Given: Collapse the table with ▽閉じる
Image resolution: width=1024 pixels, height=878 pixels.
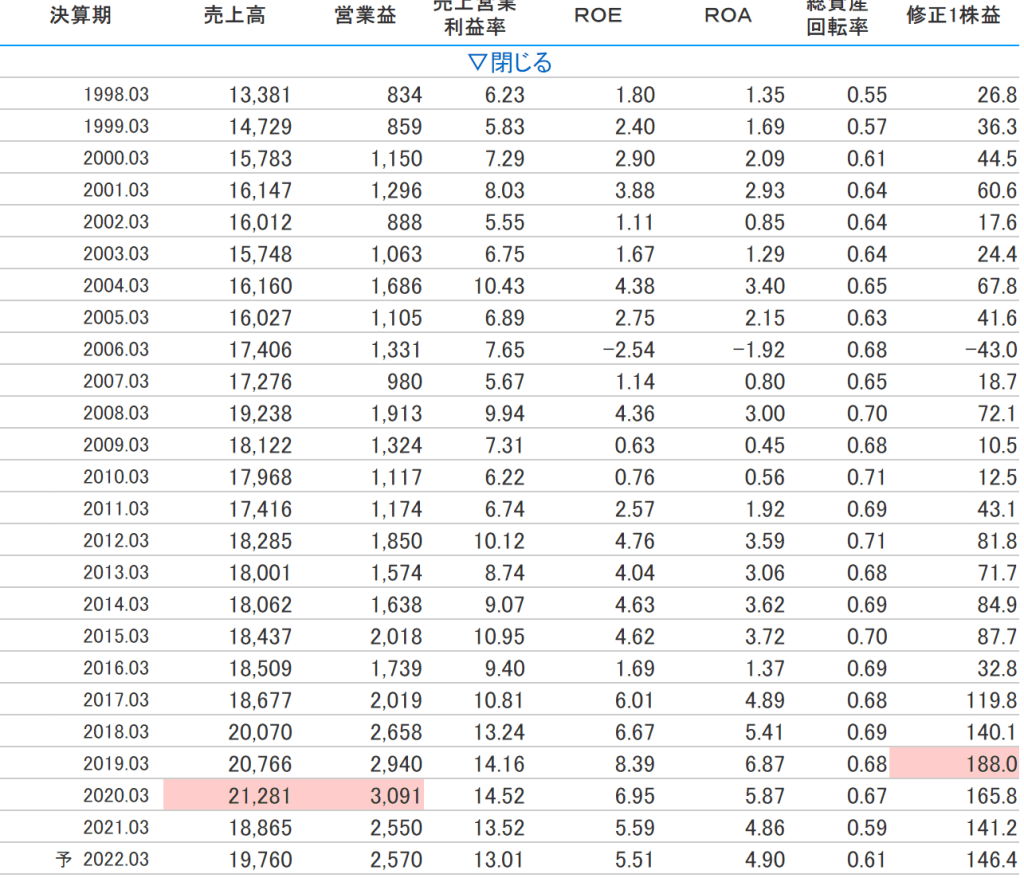Looking at the screenshot, I should [x=510, y=63].
